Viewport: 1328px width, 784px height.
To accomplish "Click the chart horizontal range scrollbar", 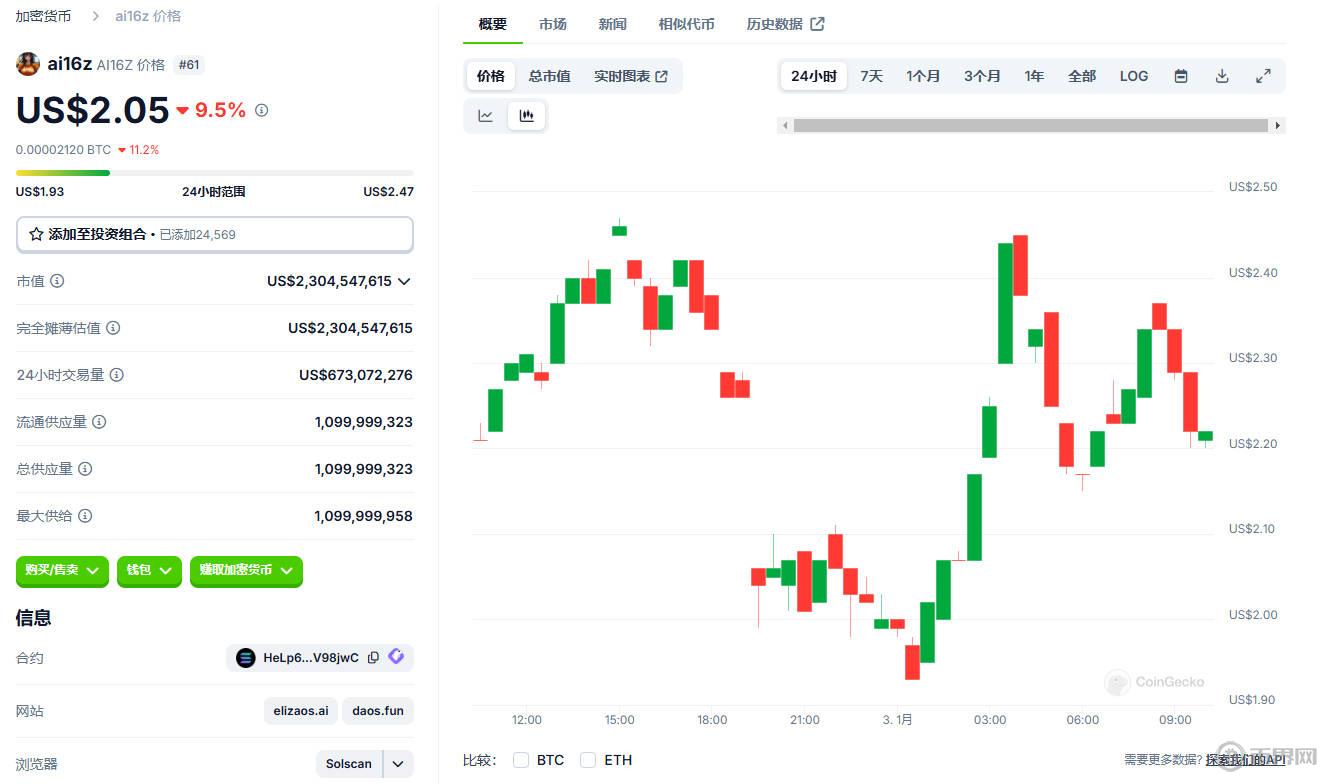I will pyautogui.click(x=1030, y=125).
